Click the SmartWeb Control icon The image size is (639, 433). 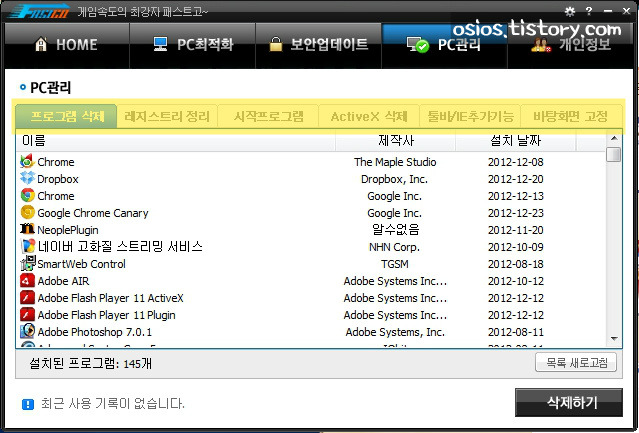point(27,263)
